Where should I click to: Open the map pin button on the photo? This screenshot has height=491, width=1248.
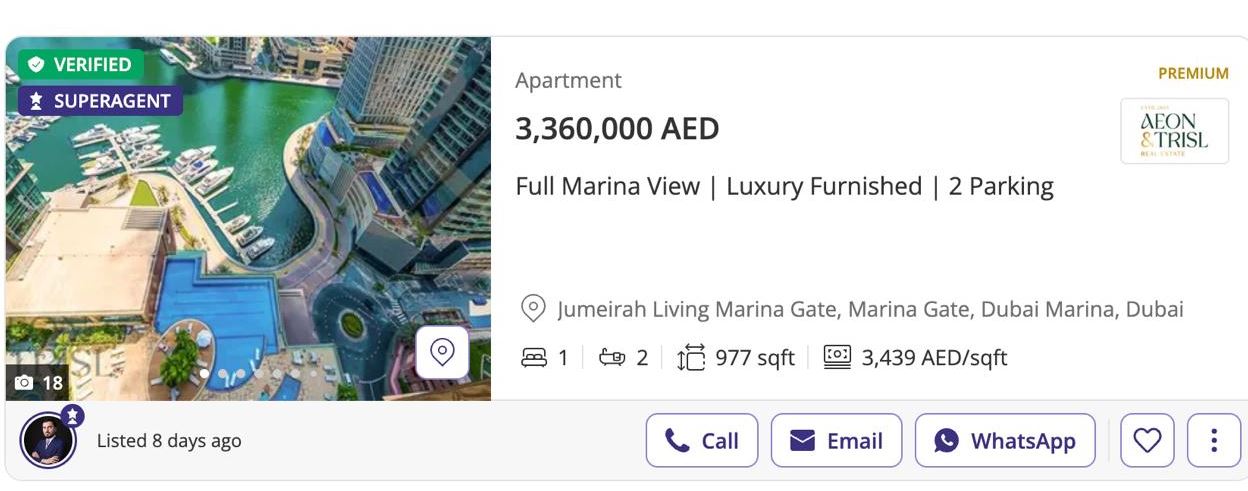(x=442, y=352)
